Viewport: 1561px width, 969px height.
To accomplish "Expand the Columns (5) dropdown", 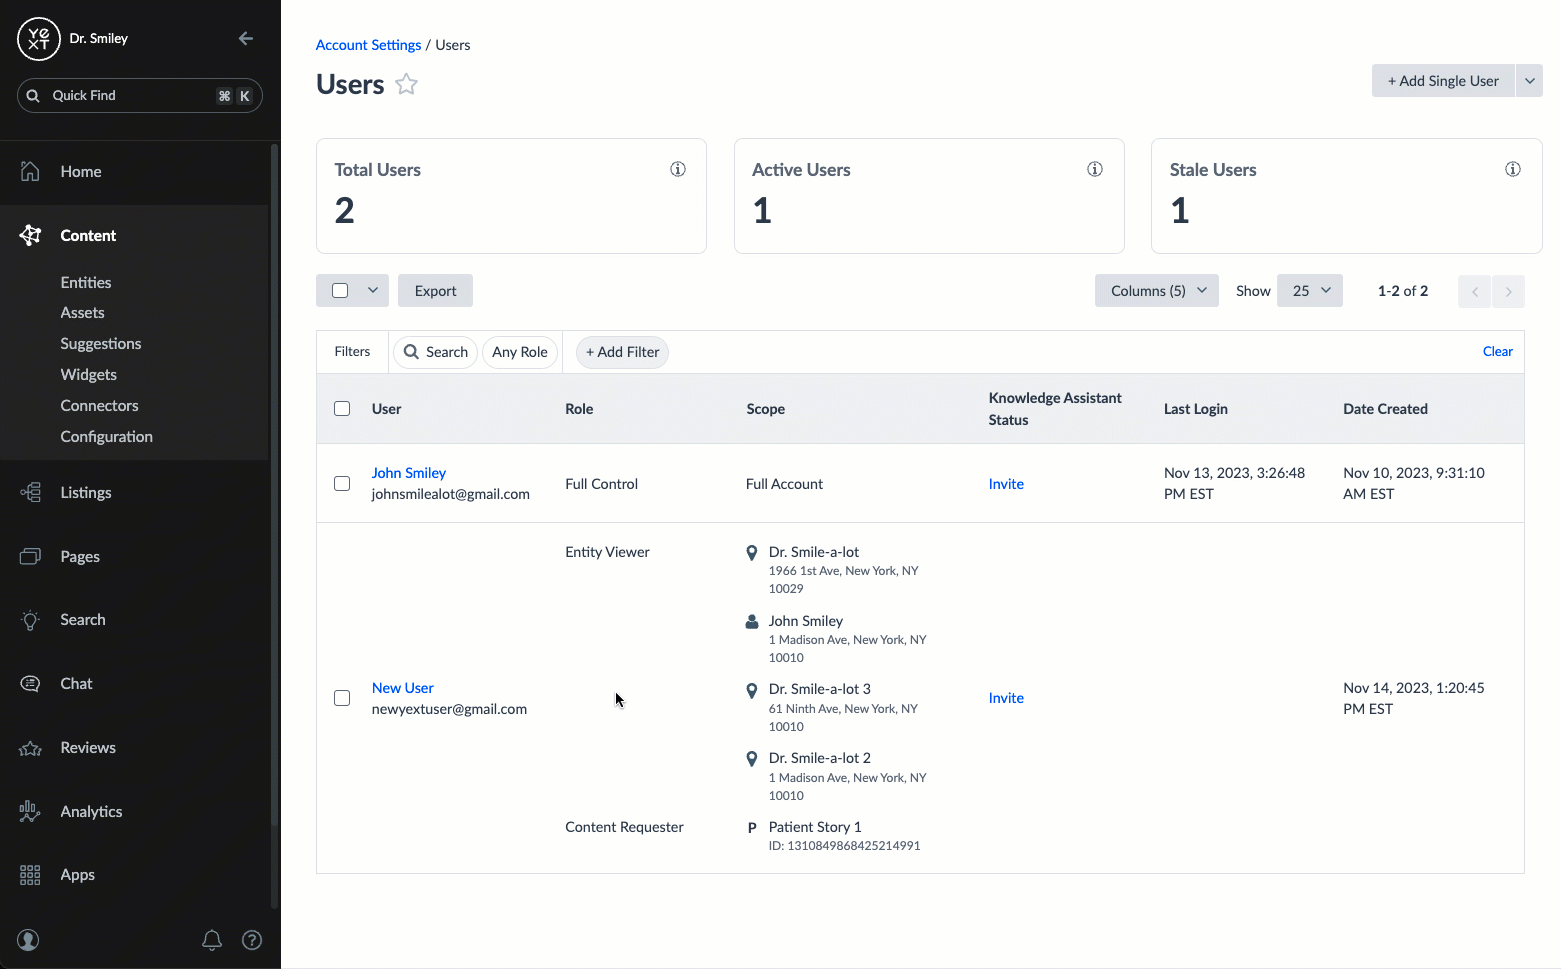I will coord(1157,291).
